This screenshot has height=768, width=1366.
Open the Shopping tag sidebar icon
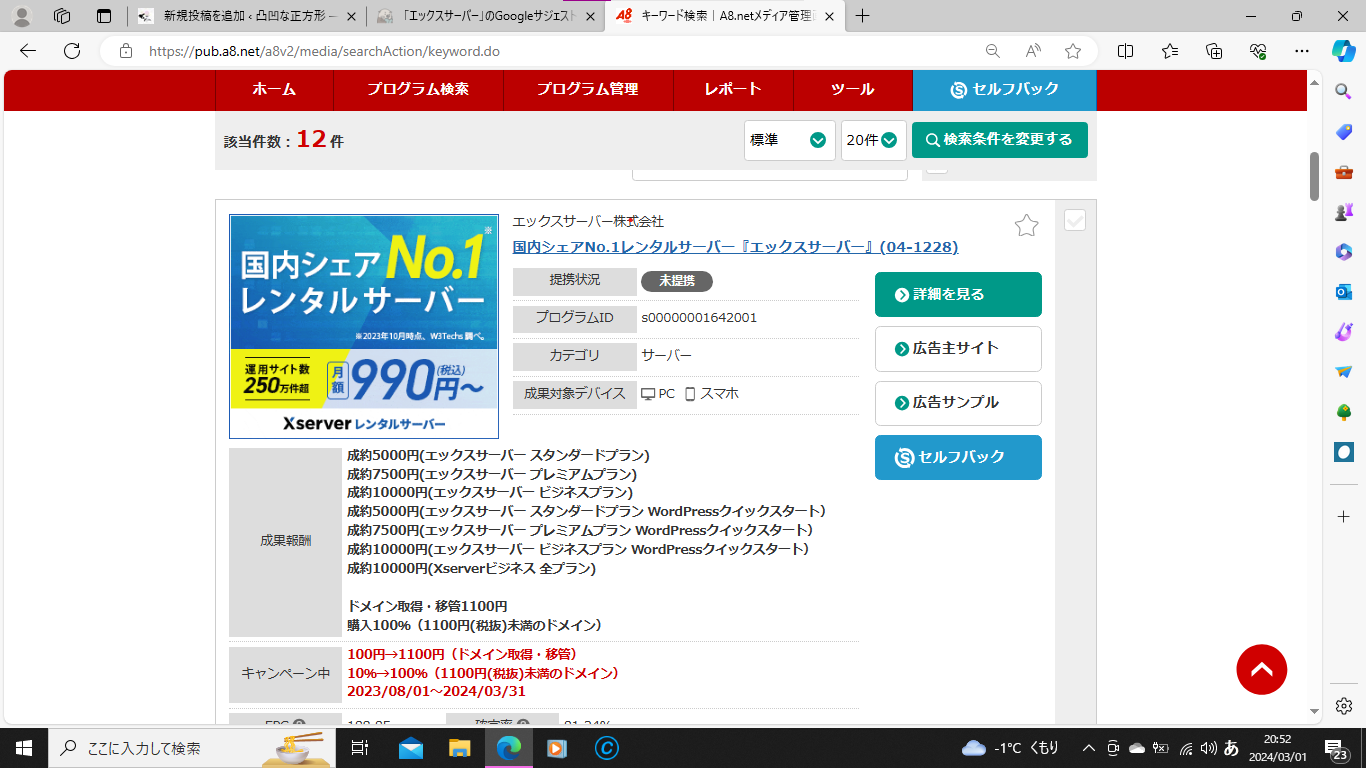coord(1343,132)
